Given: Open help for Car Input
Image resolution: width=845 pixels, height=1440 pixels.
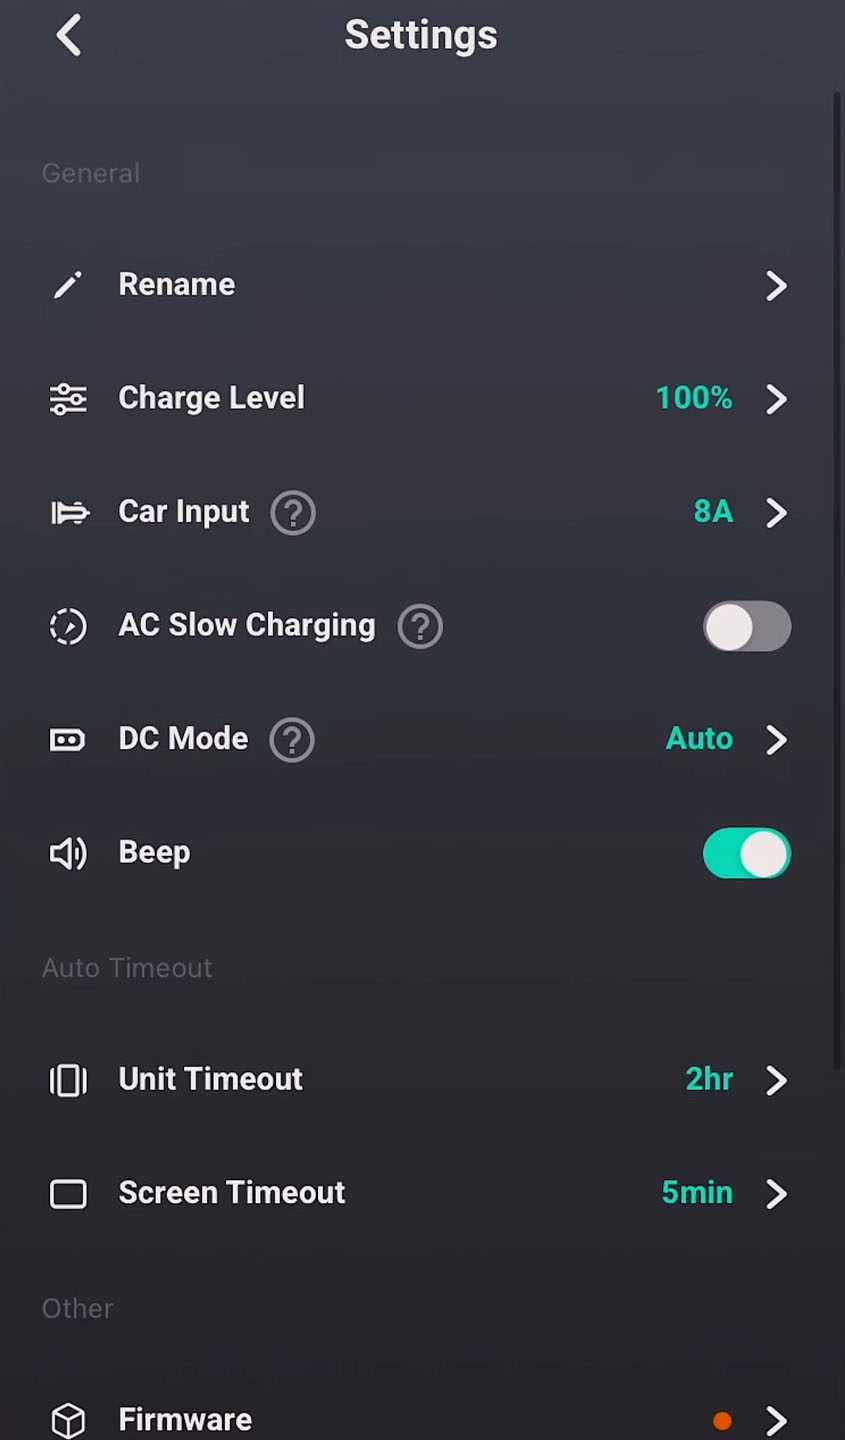Looking at the screenshot, I should coord(293,513).
